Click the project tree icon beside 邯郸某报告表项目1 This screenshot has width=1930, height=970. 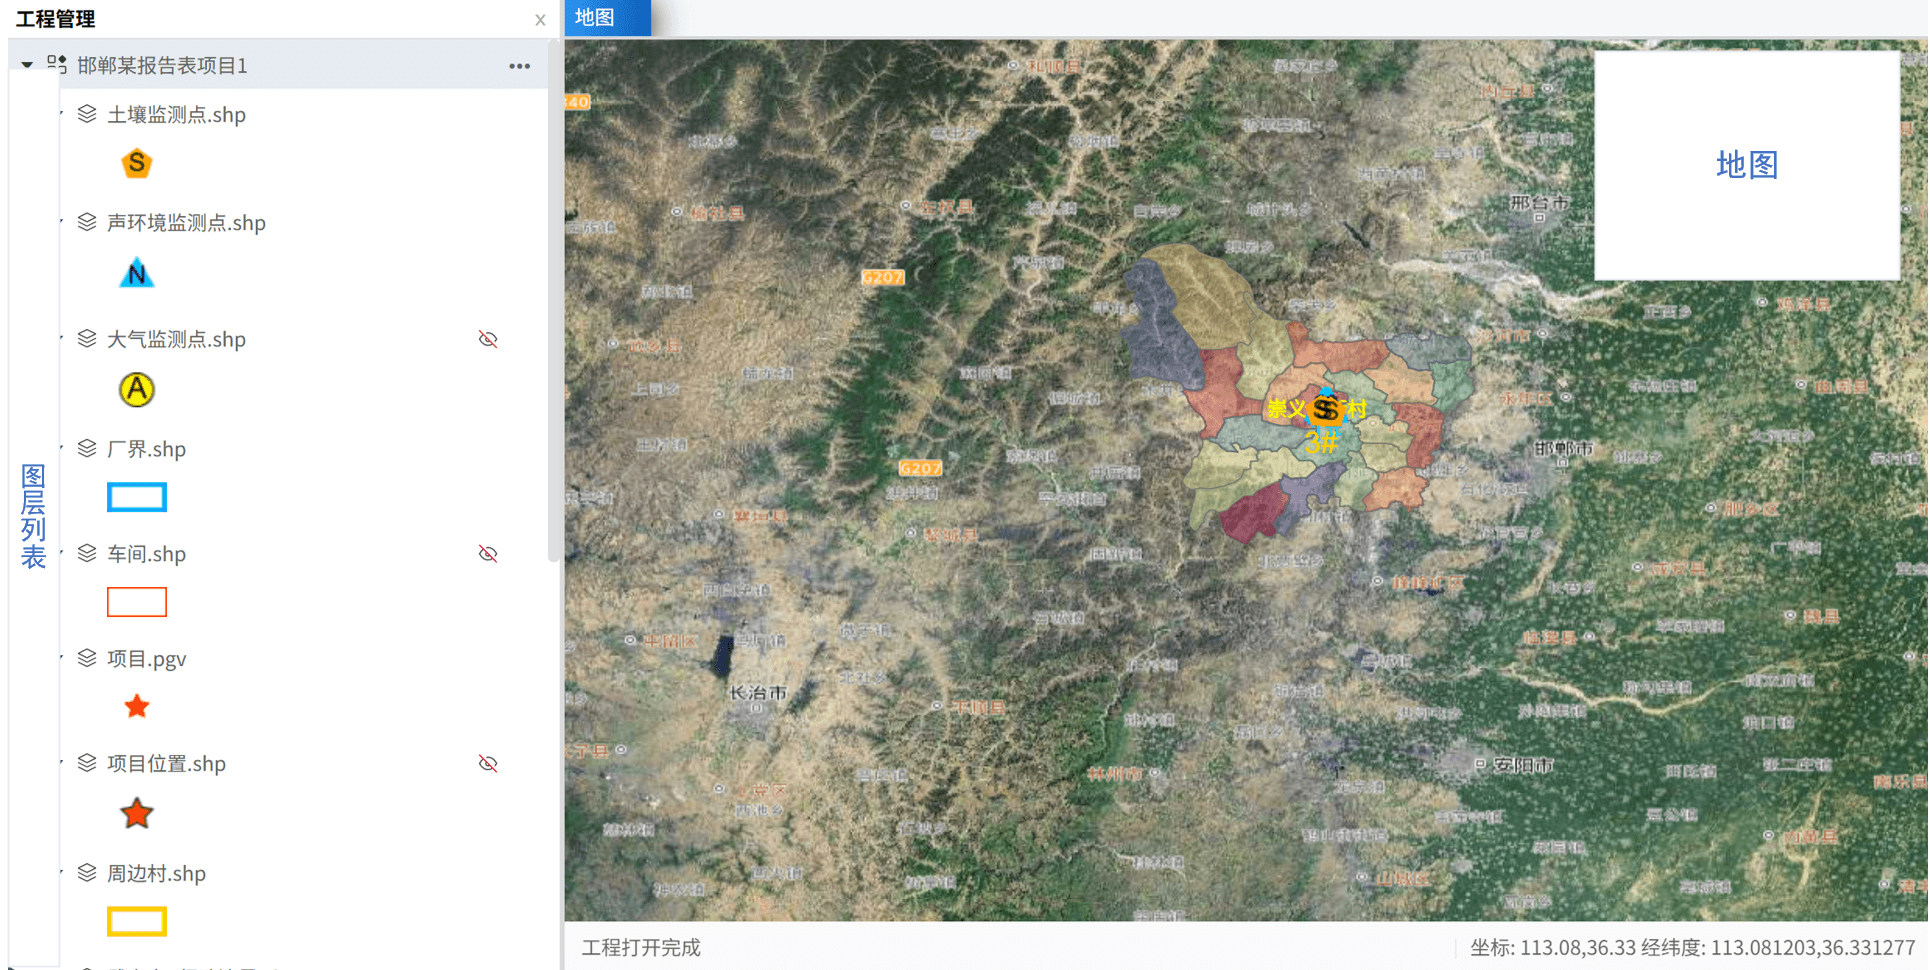pos(57,65)
